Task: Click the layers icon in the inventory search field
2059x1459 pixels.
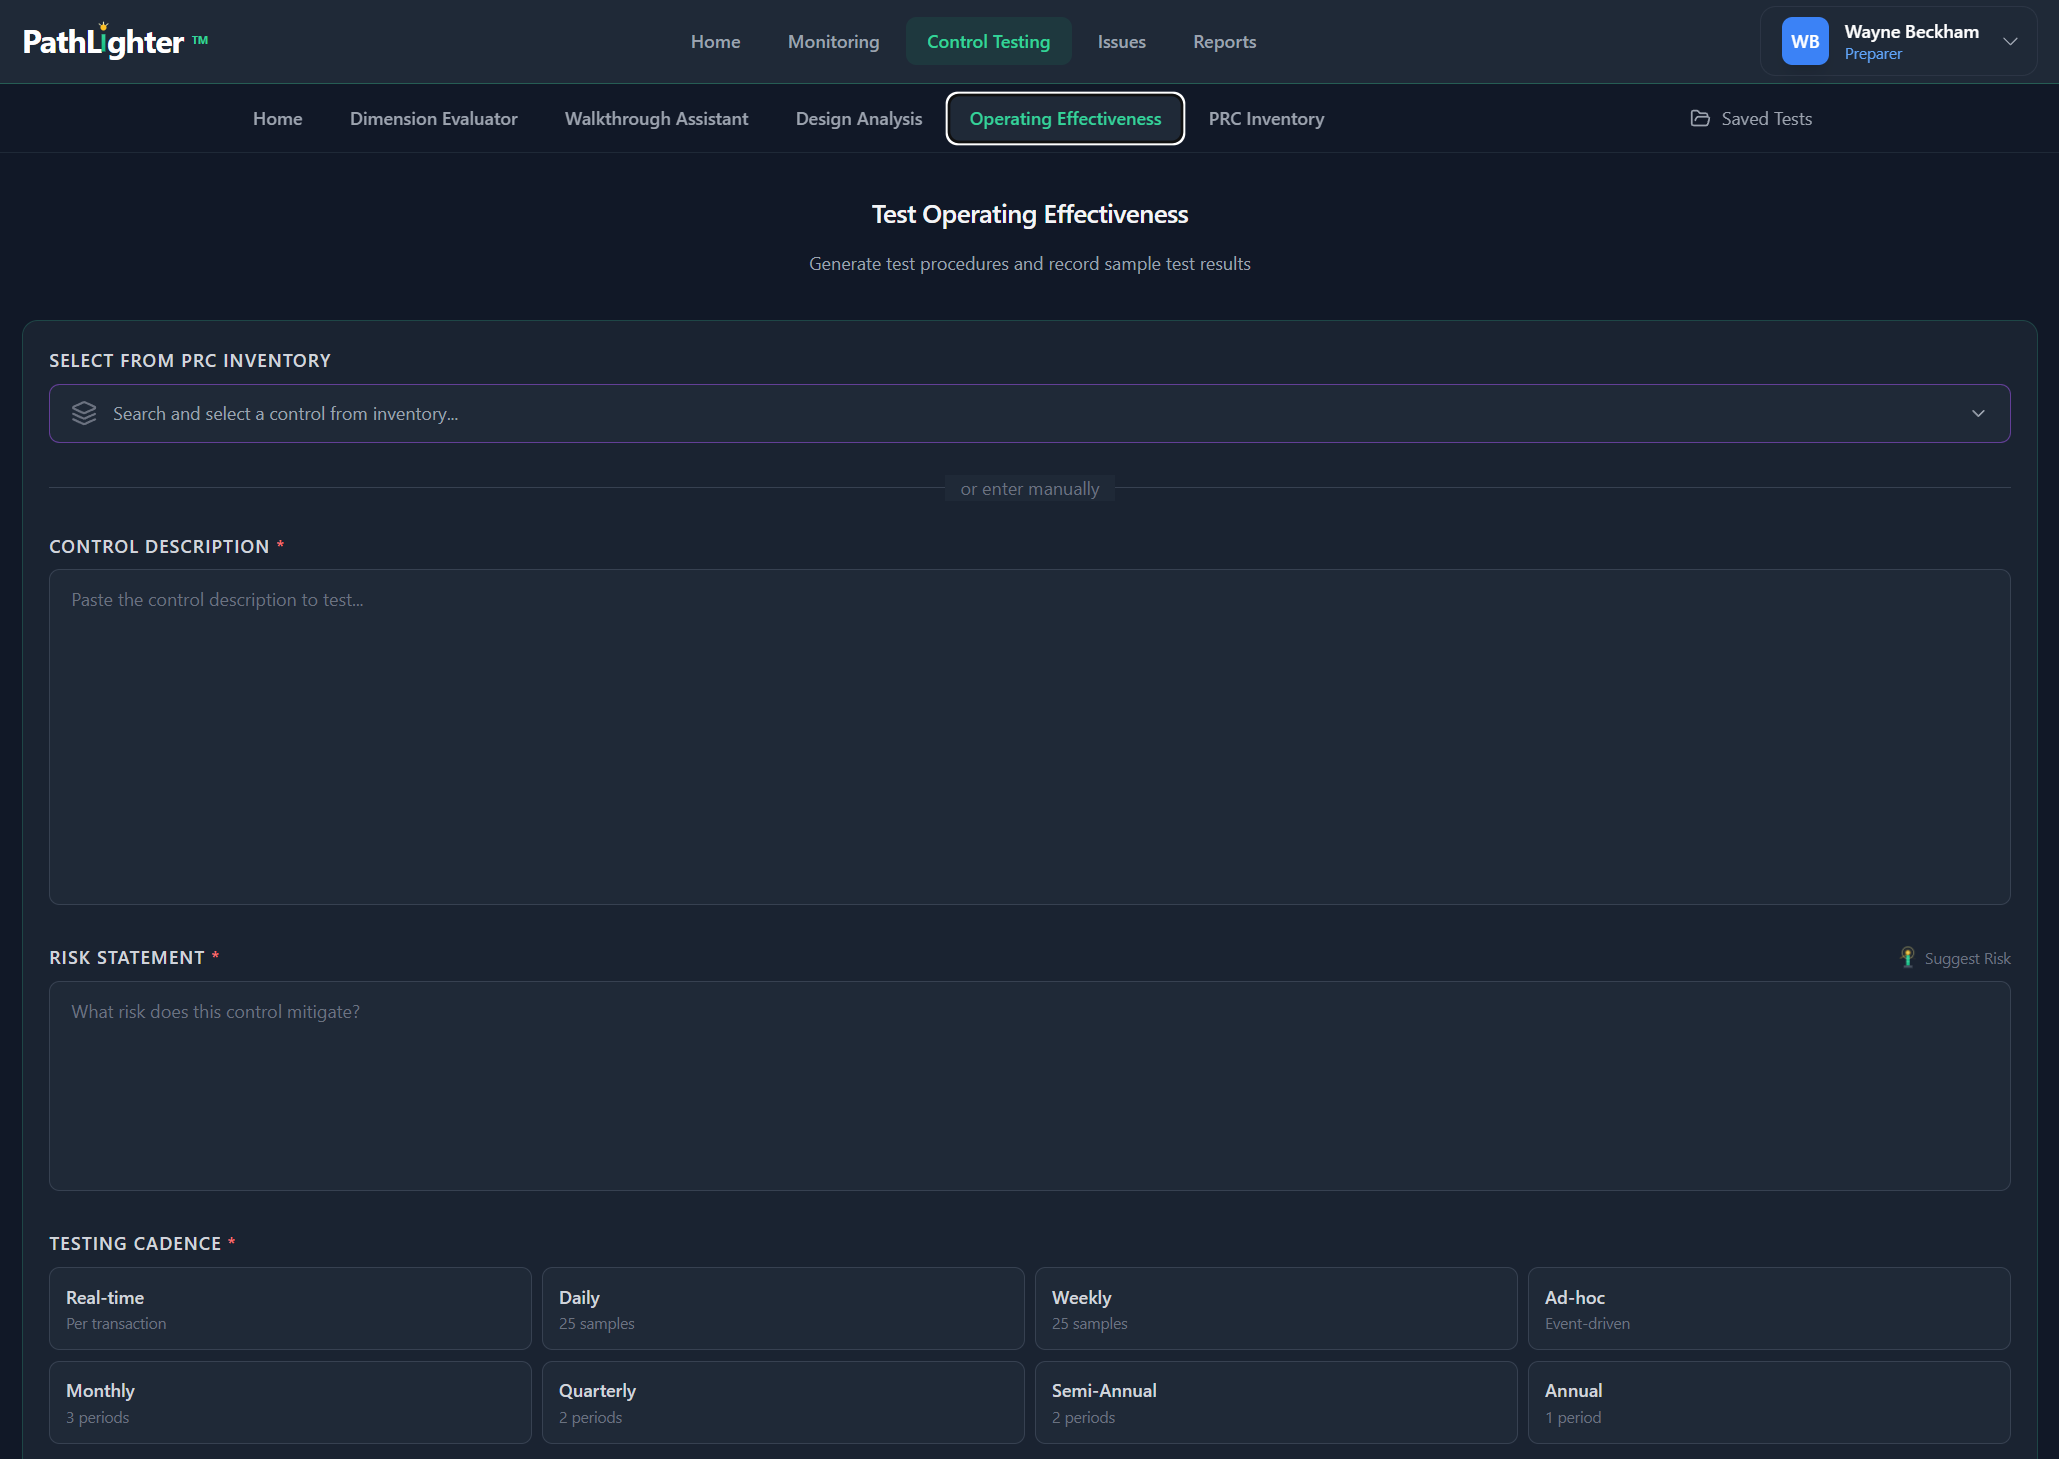Action: point(84,413)
